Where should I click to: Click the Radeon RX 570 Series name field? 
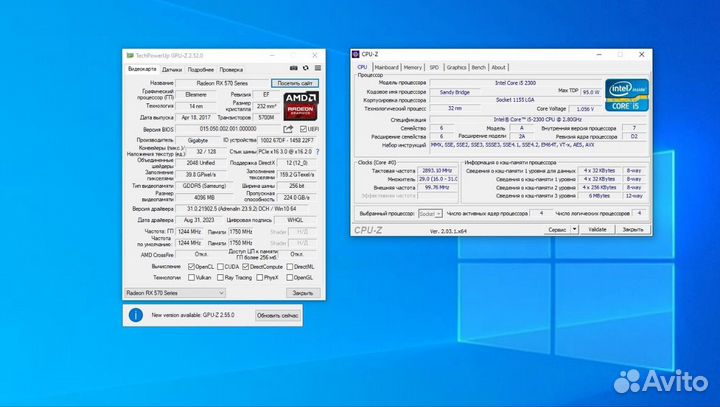tap(222, 83)
